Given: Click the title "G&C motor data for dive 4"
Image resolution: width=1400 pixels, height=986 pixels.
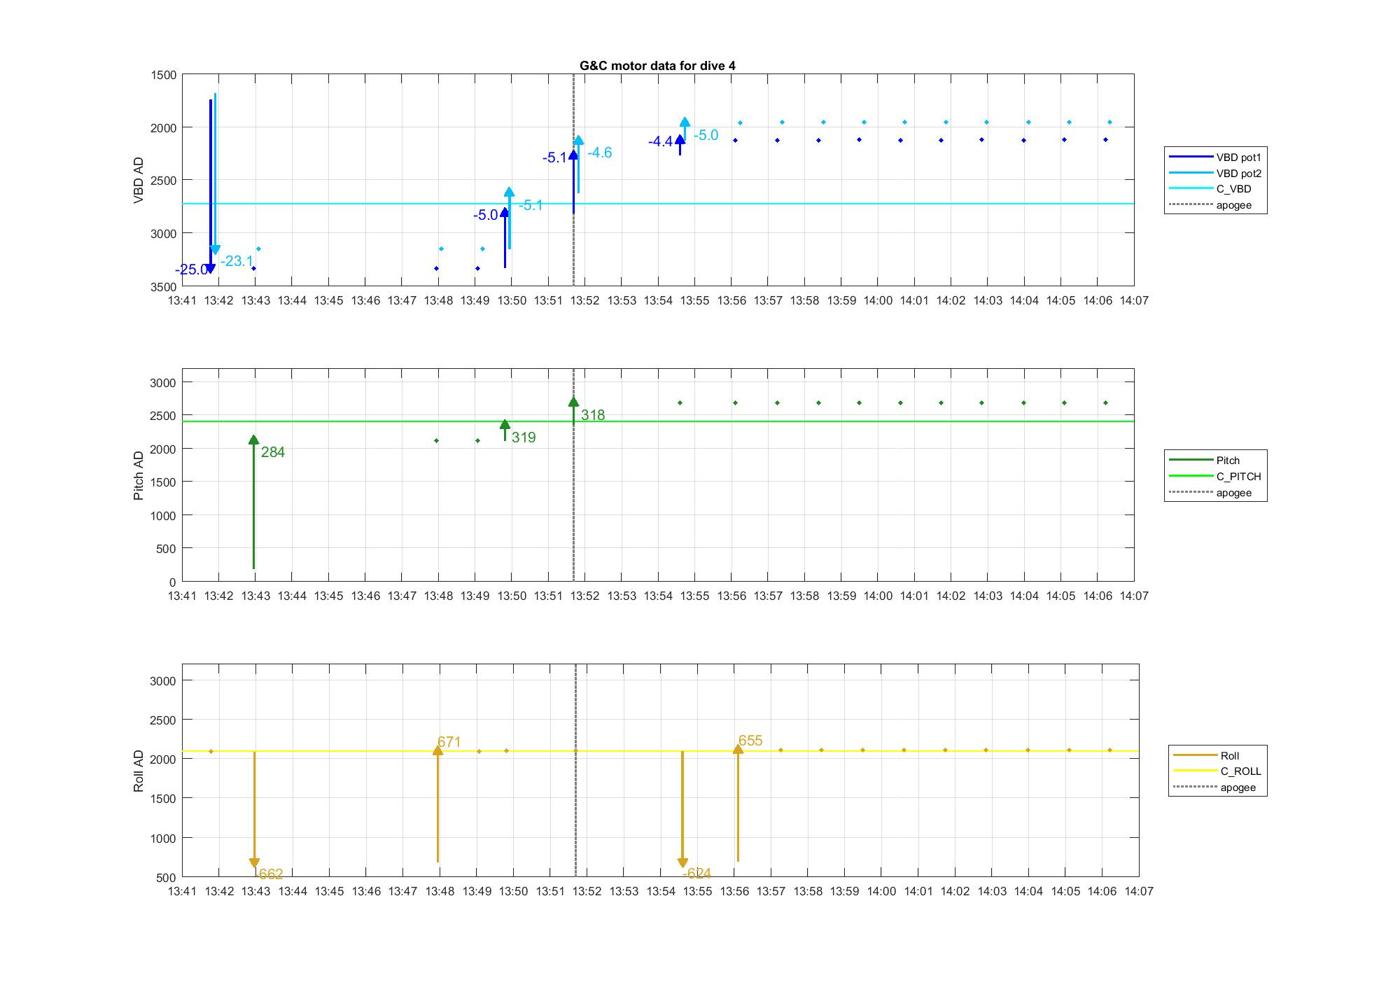Looking at the screenshot, I should pos(657,66).
